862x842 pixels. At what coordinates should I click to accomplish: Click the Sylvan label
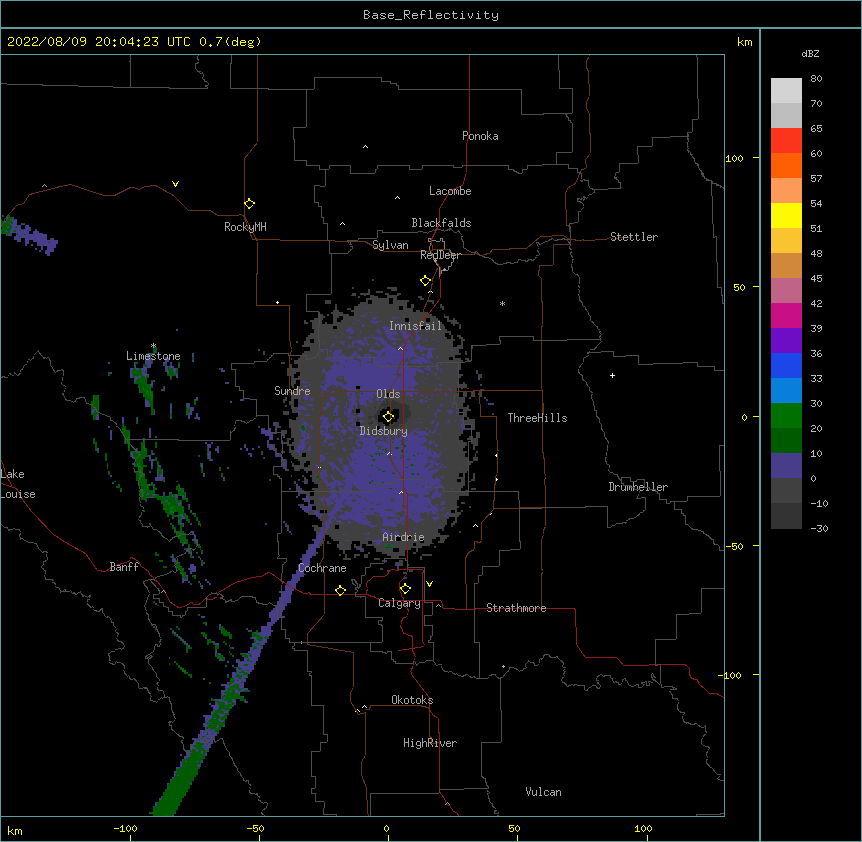pos(390,245)
